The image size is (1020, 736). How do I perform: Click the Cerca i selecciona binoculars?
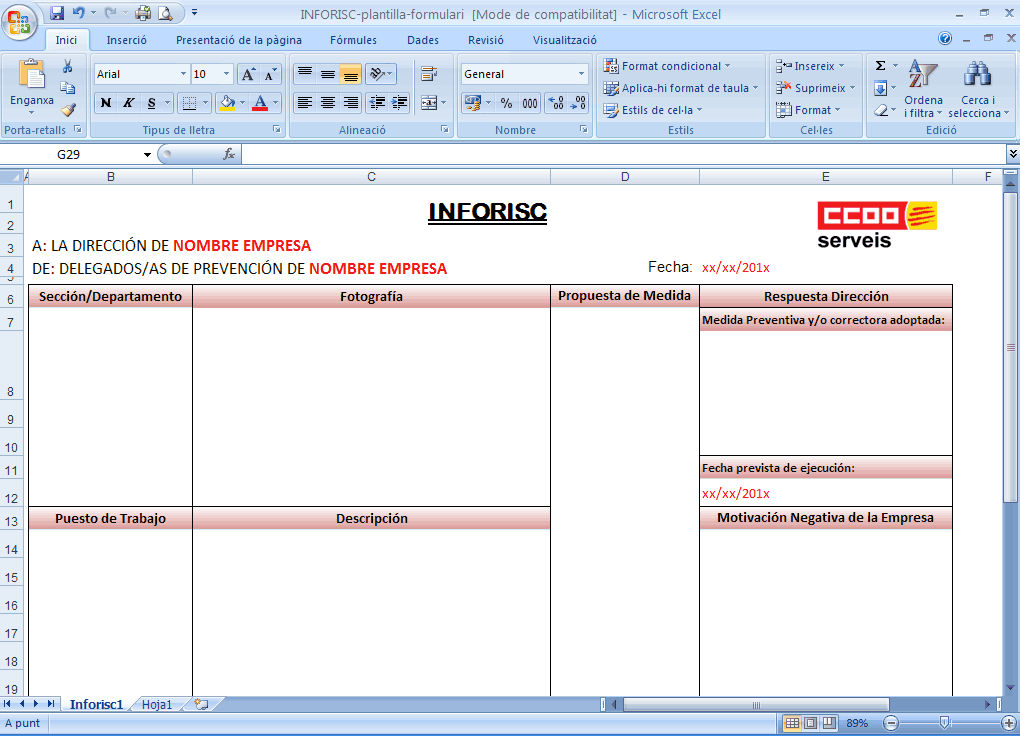pyautogui.click(x=977, y=88)
